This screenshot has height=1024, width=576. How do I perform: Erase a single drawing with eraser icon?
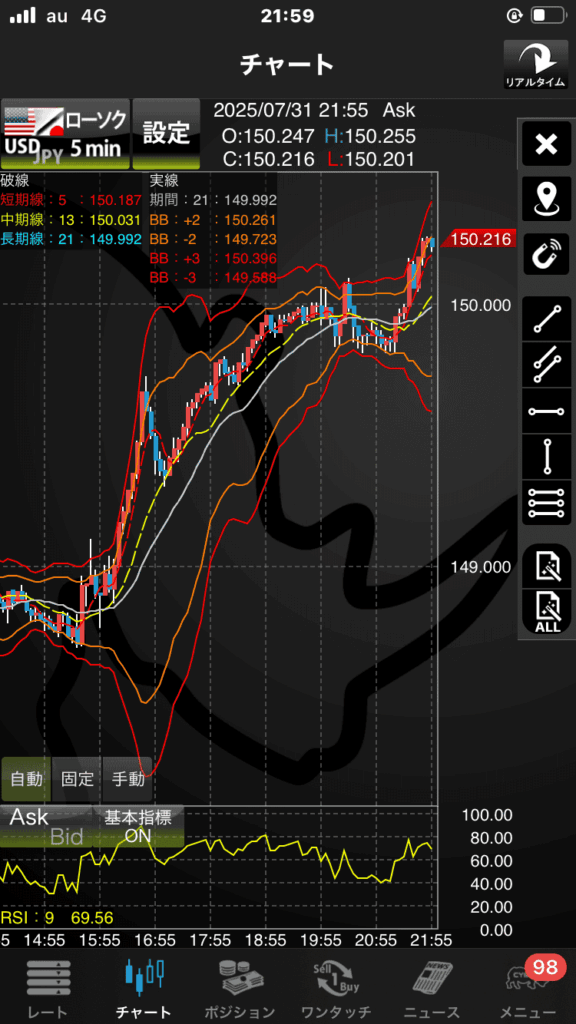[547, 566]
